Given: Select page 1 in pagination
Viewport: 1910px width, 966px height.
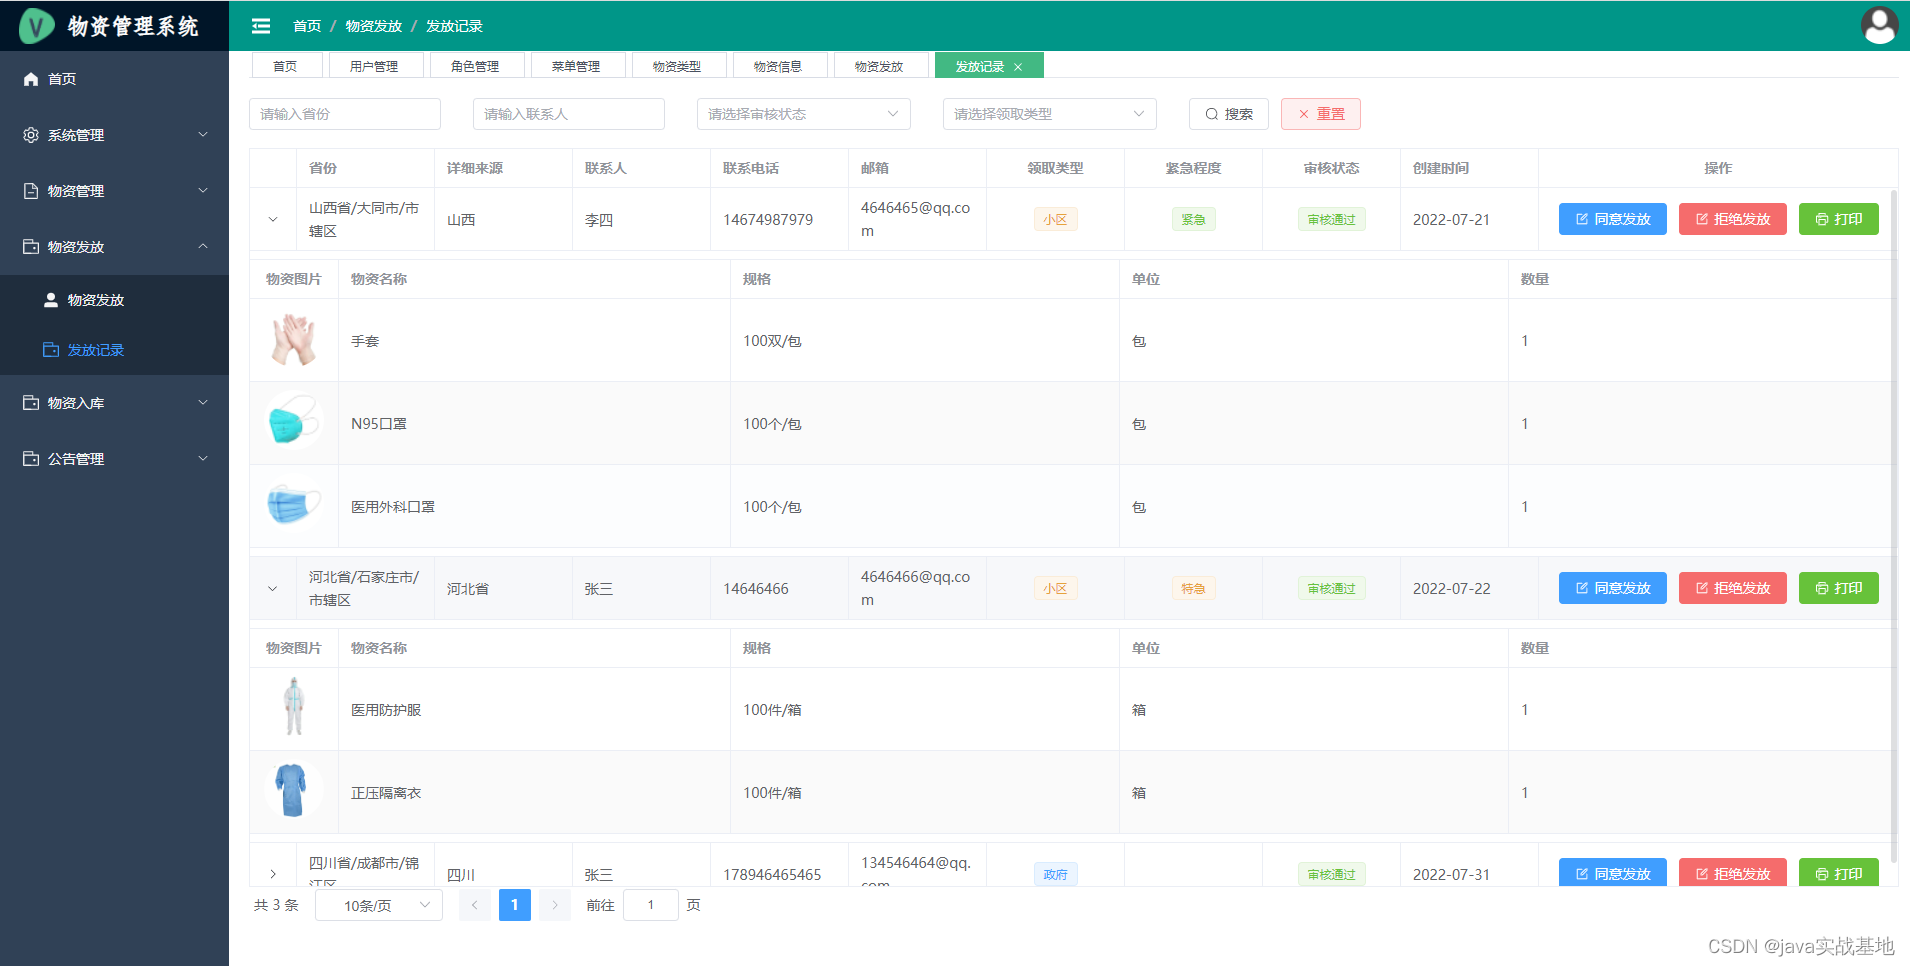Looking at the screenshot, I should pos(515,905).
